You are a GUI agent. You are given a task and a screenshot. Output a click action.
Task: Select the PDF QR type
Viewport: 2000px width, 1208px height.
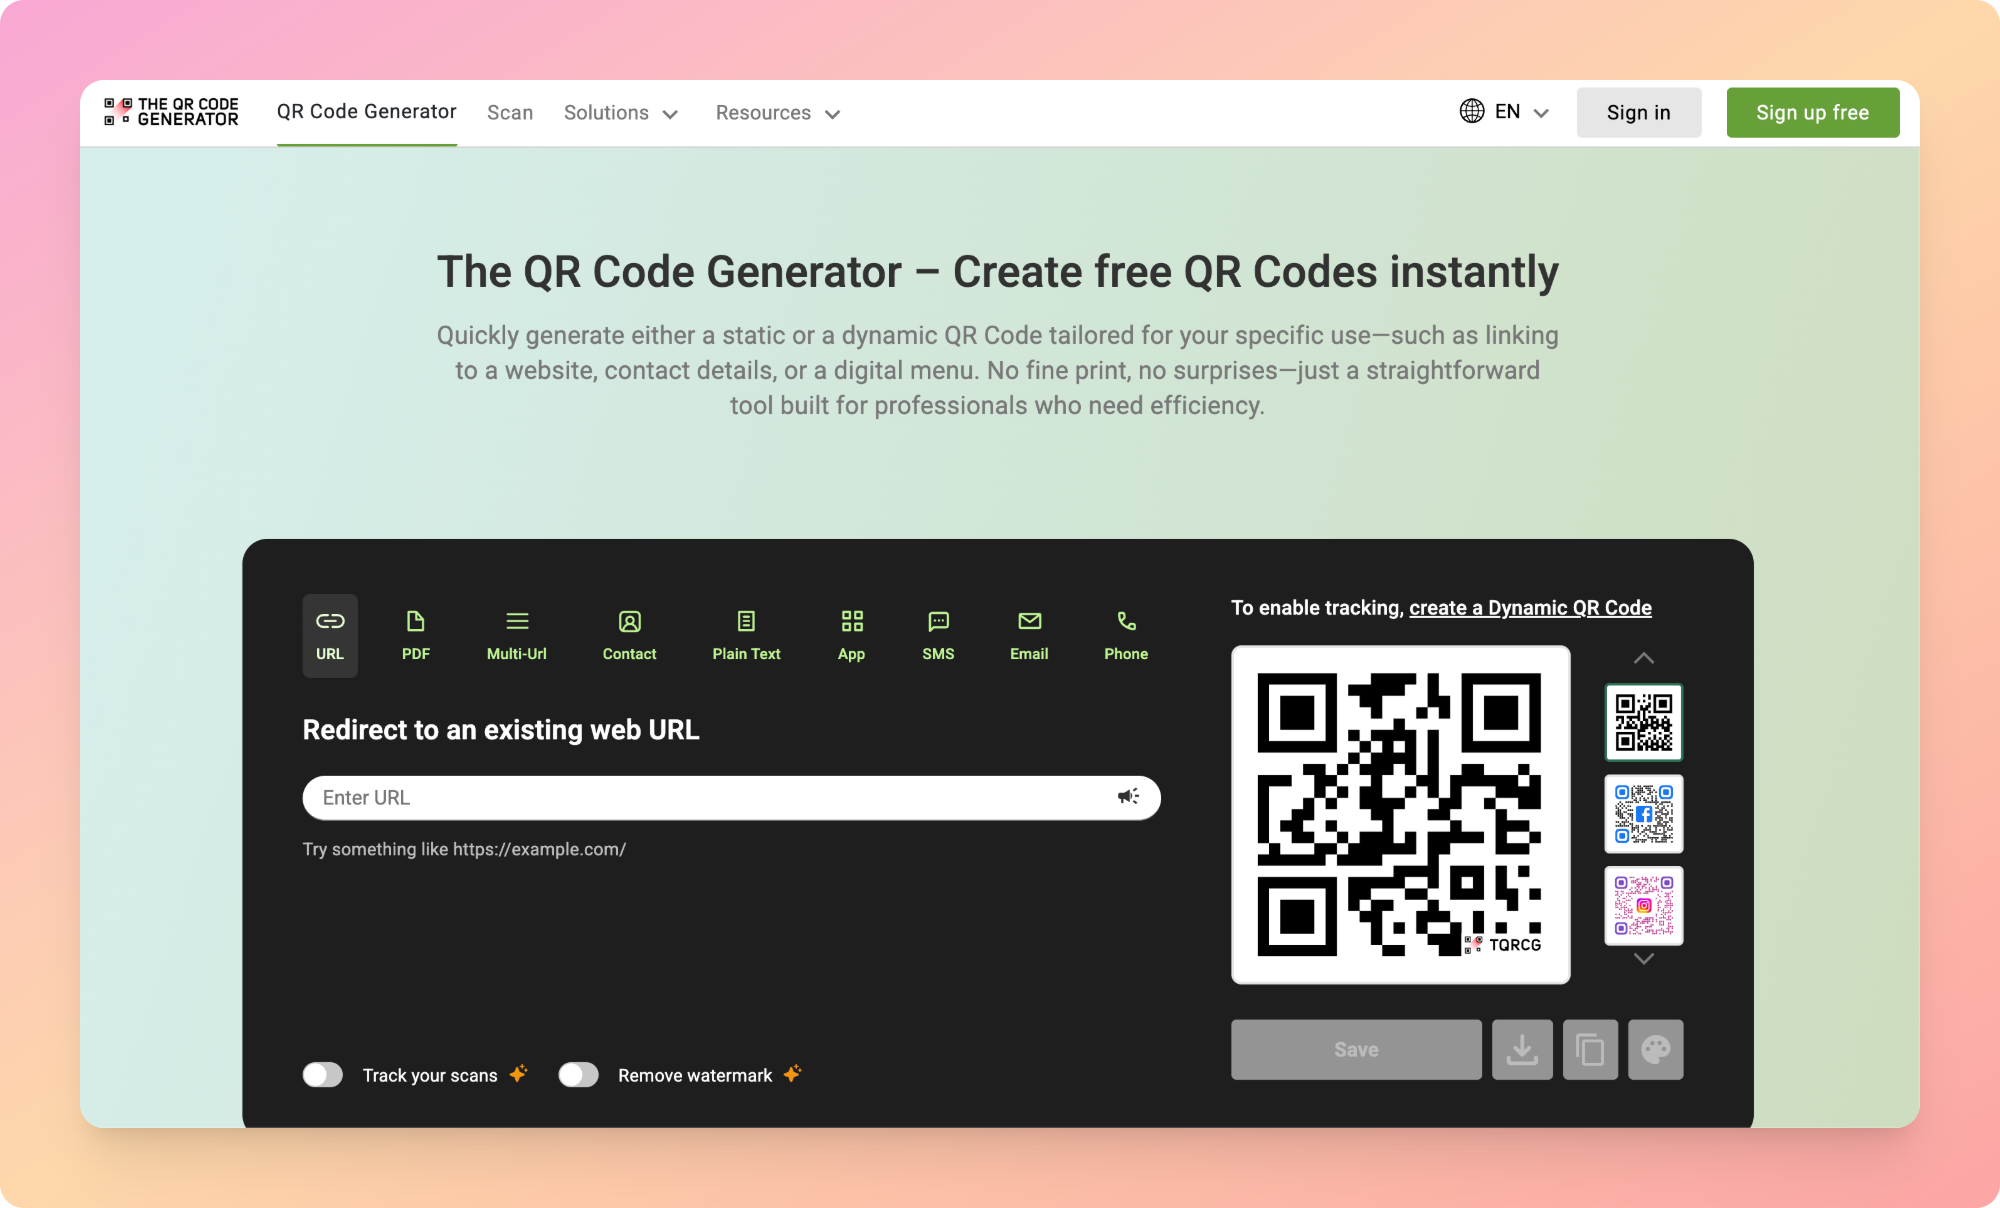(416, 636)
